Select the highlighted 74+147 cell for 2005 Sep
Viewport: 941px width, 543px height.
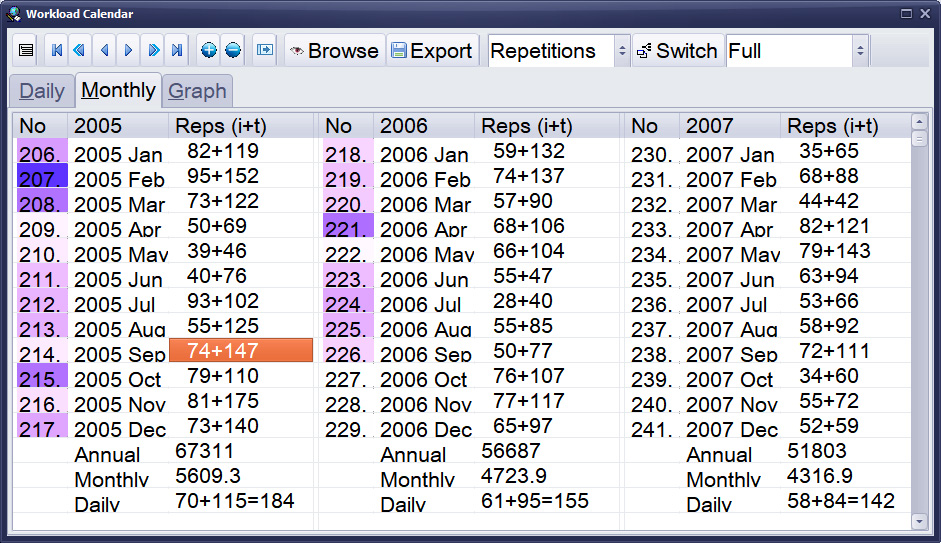[241, 351]
